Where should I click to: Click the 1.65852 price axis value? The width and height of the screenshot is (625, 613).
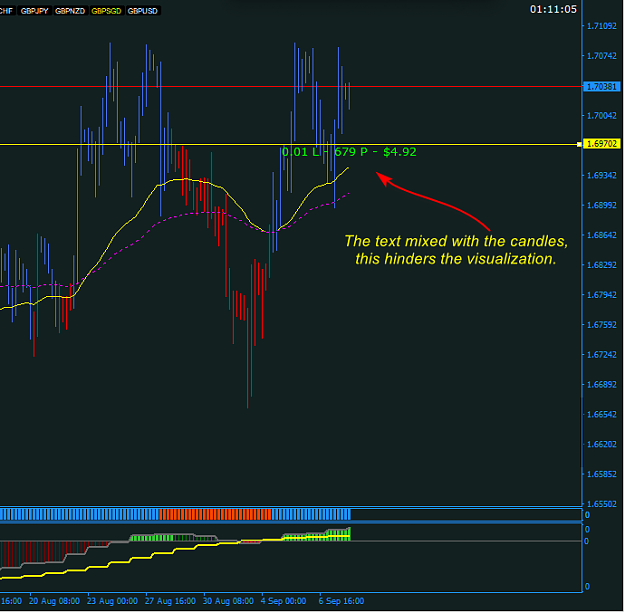pos(601,475)
